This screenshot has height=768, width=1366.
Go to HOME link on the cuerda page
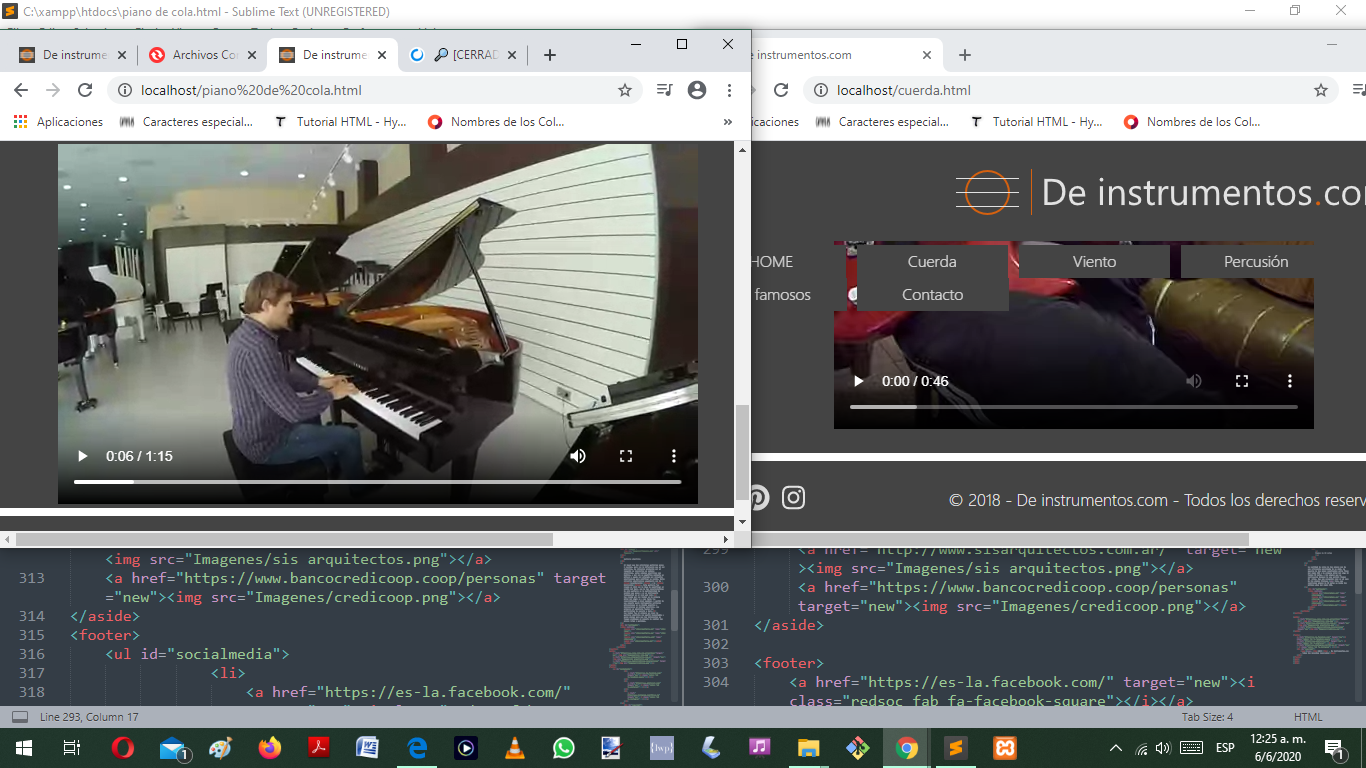(772, 262)
